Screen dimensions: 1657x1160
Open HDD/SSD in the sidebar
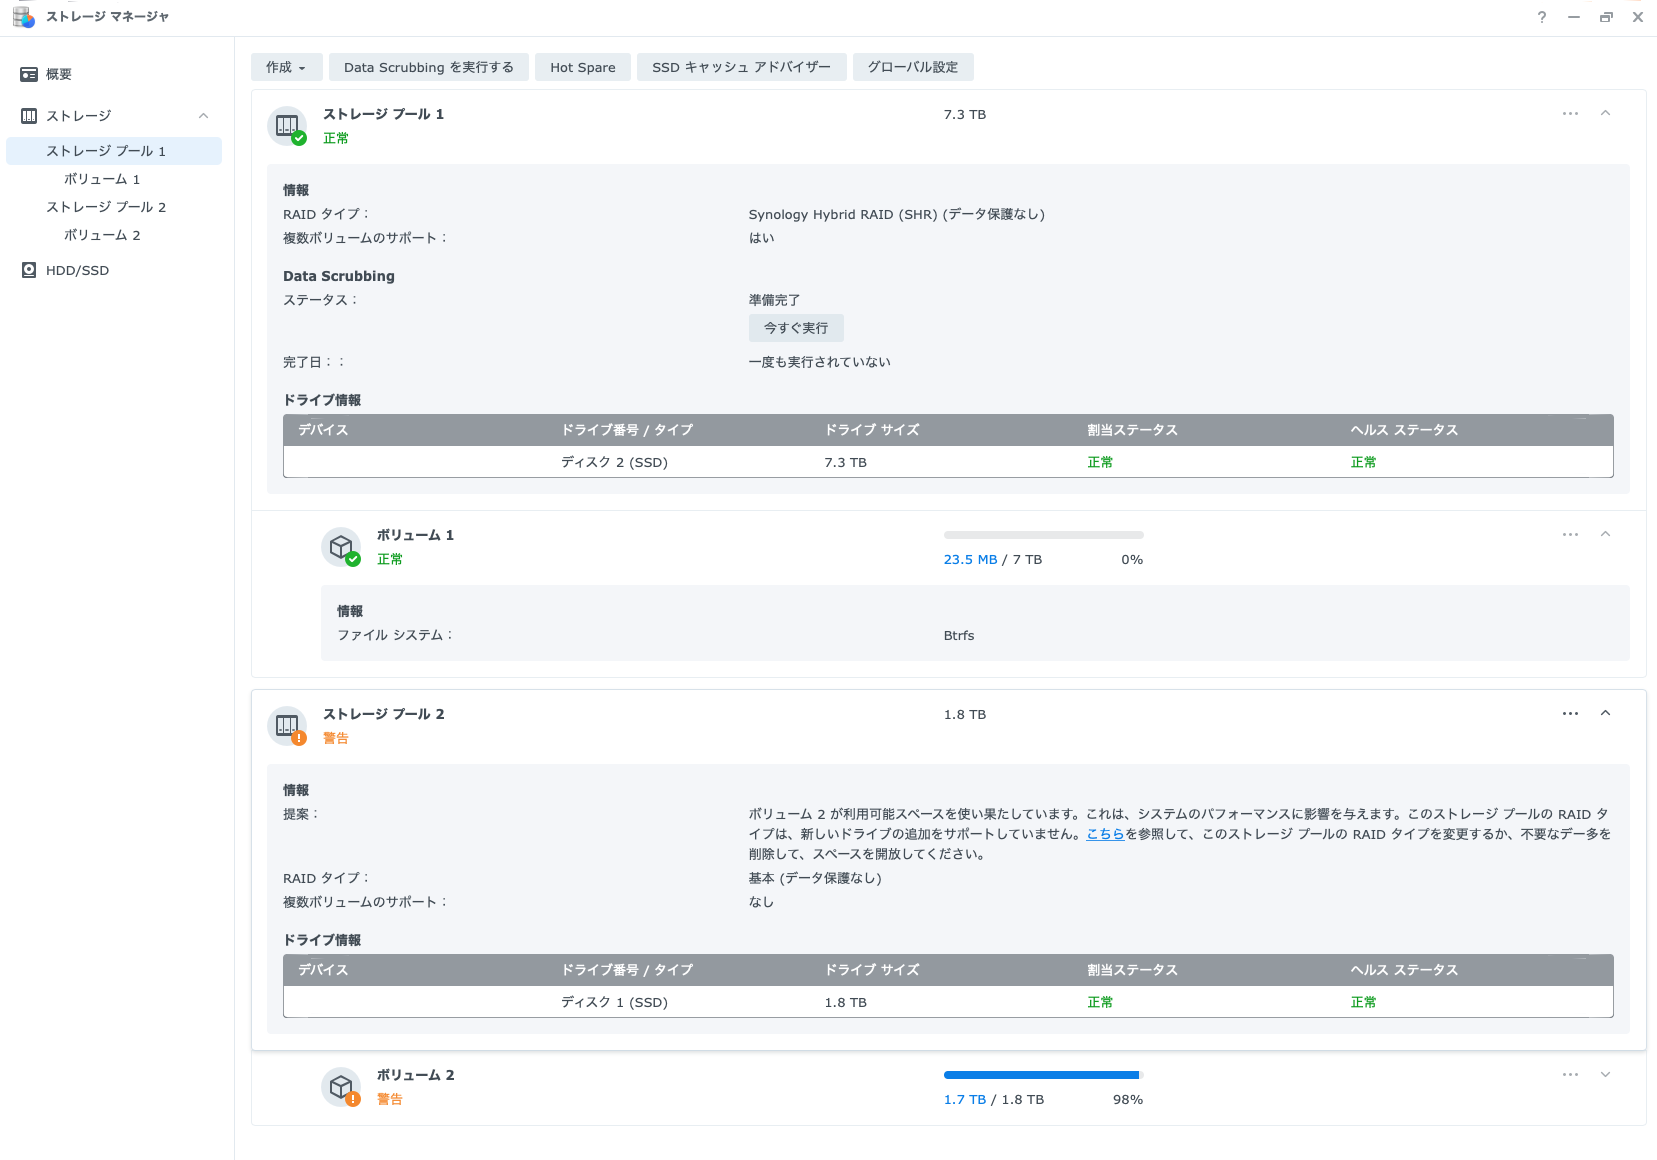coord(77,270)
